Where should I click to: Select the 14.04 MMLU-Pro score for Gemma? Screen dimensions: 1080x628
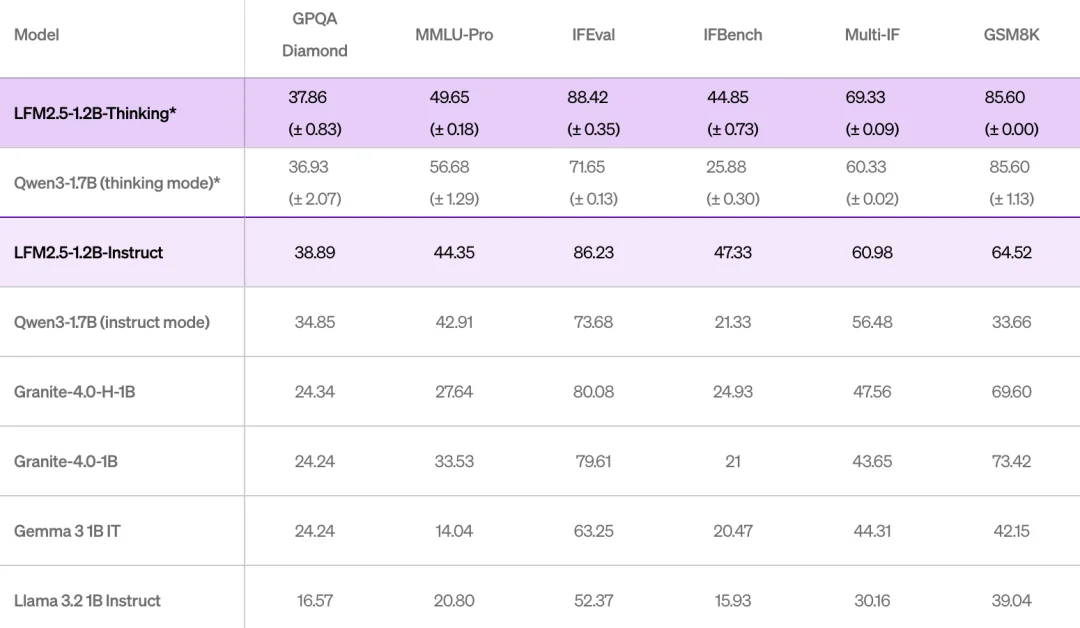click(x=454, y=531)
